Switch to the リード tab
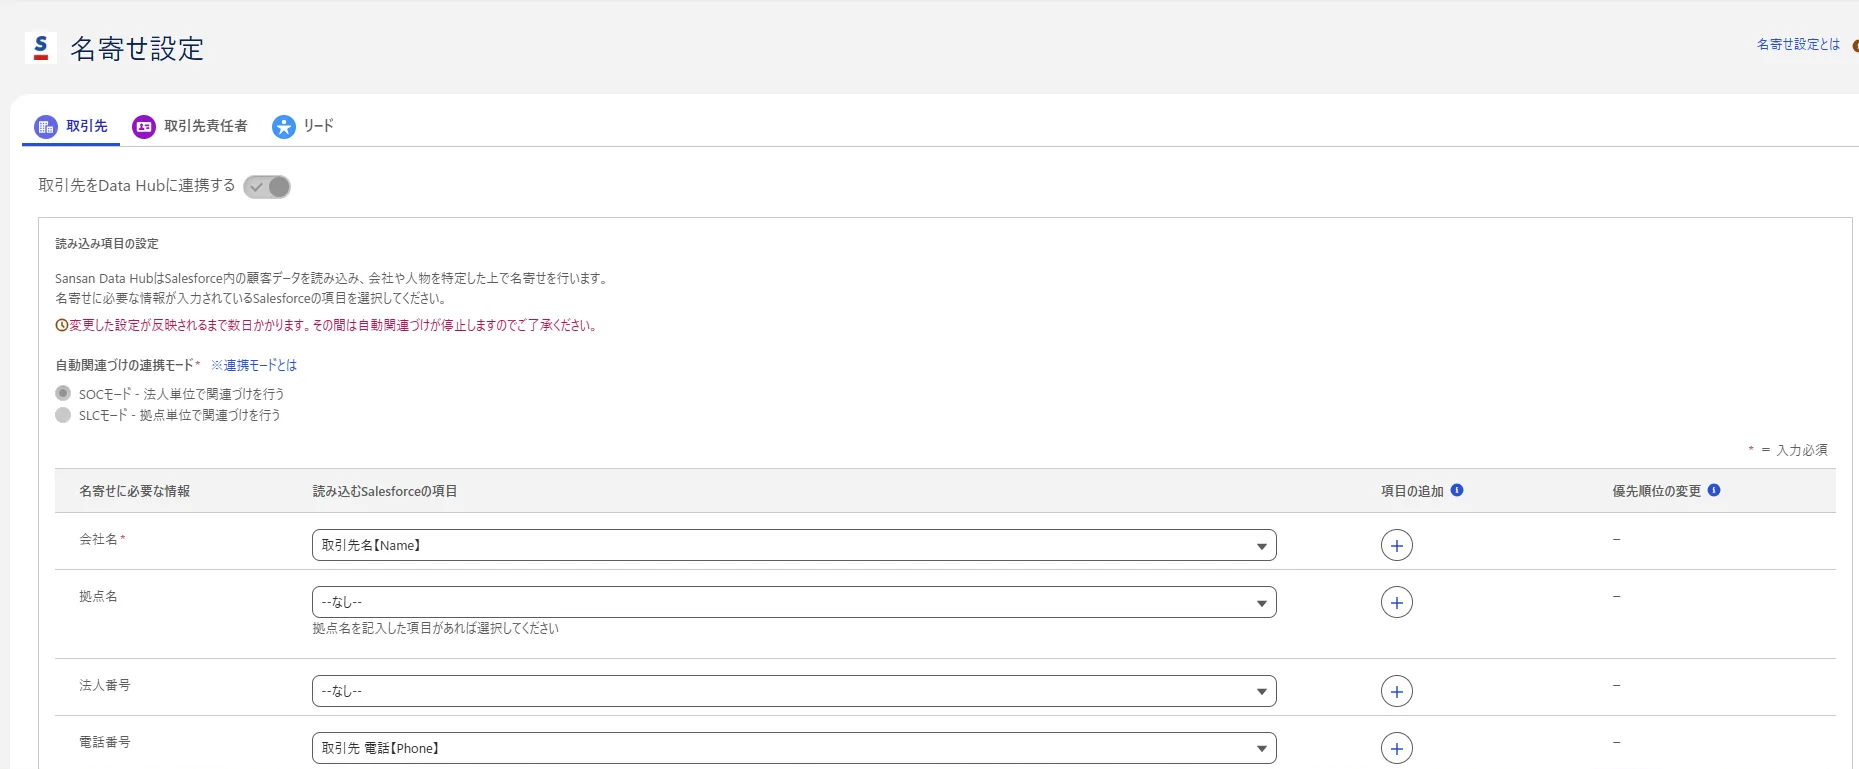Viewport: 1859px width, 769px height. point(303,126)
